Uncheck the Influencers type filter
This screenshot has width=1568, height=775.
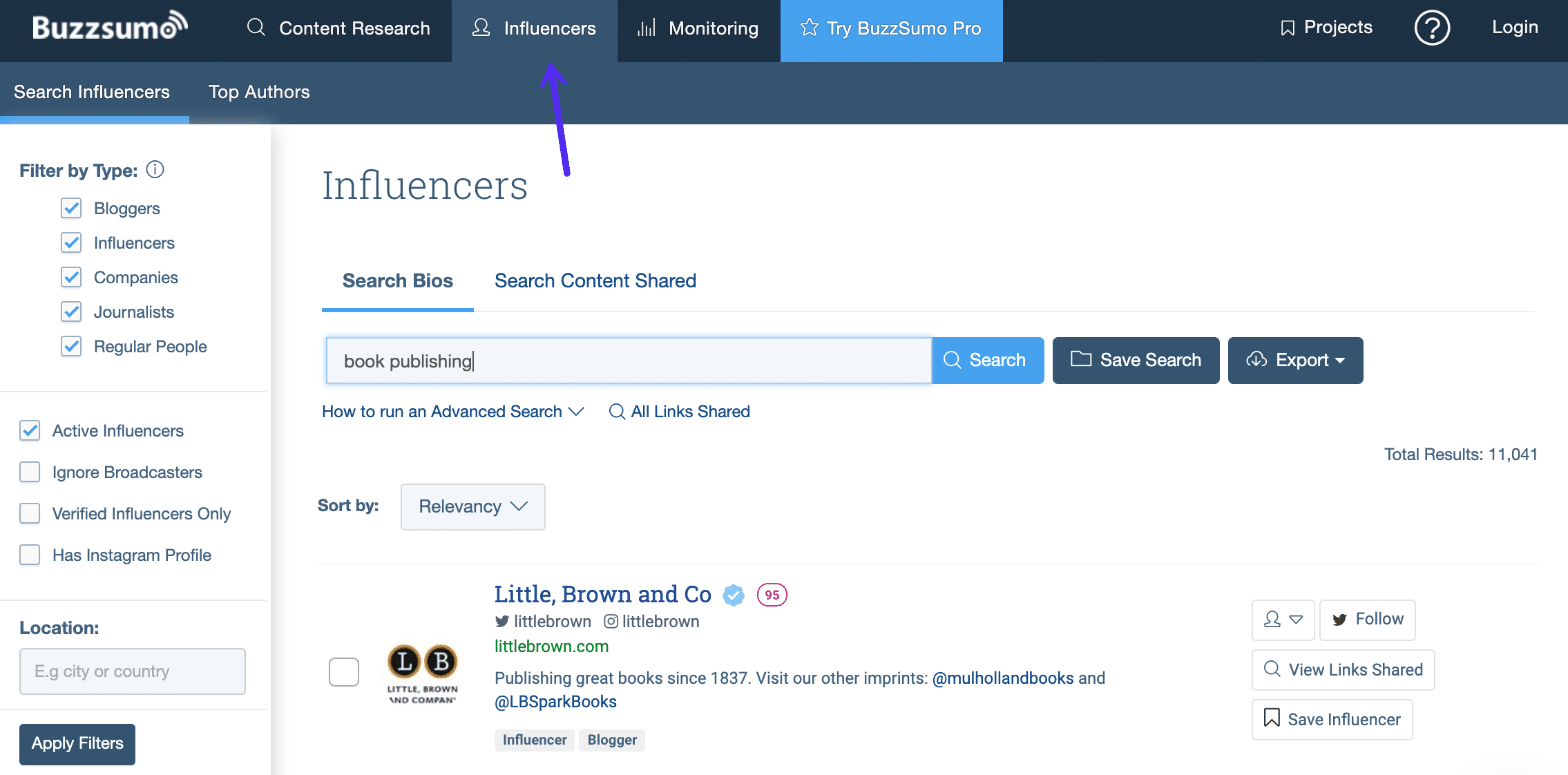point(71,243)
